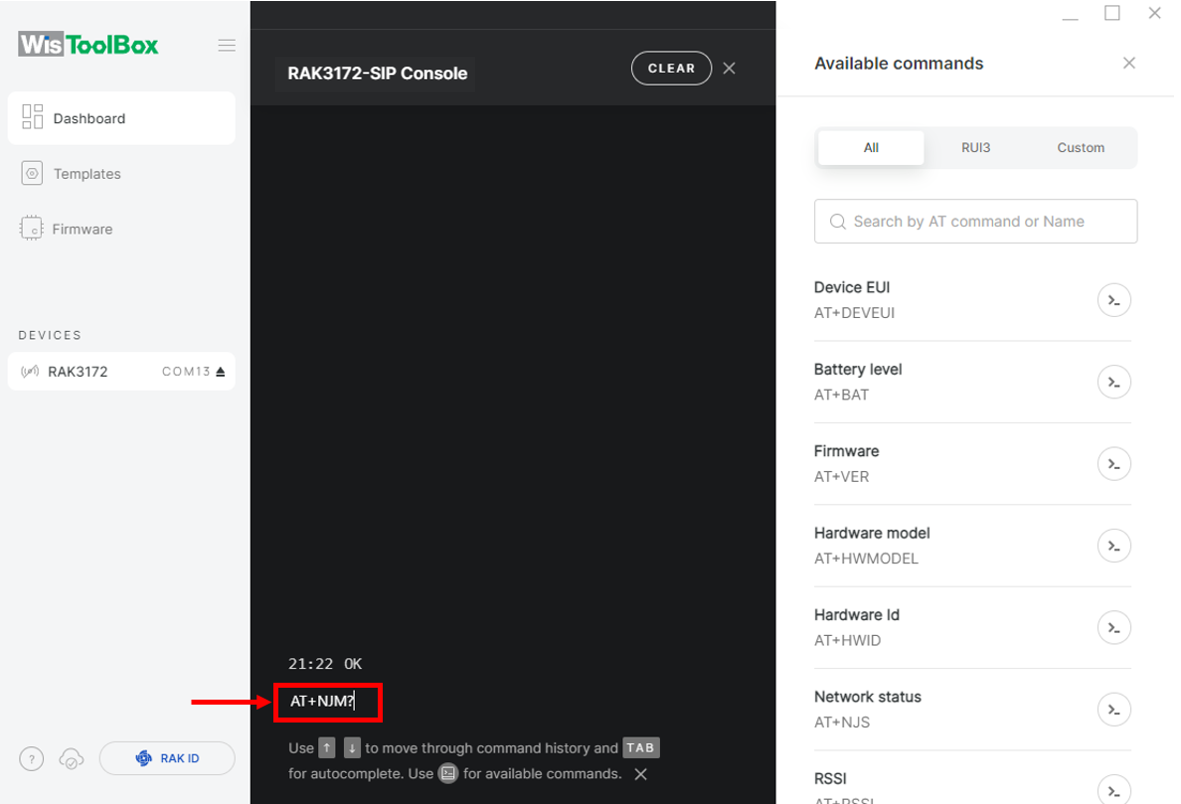Open the Dashboard page
Viewport: 1181px width, 804px height.
pyautogui.click(x=121, y=118)
